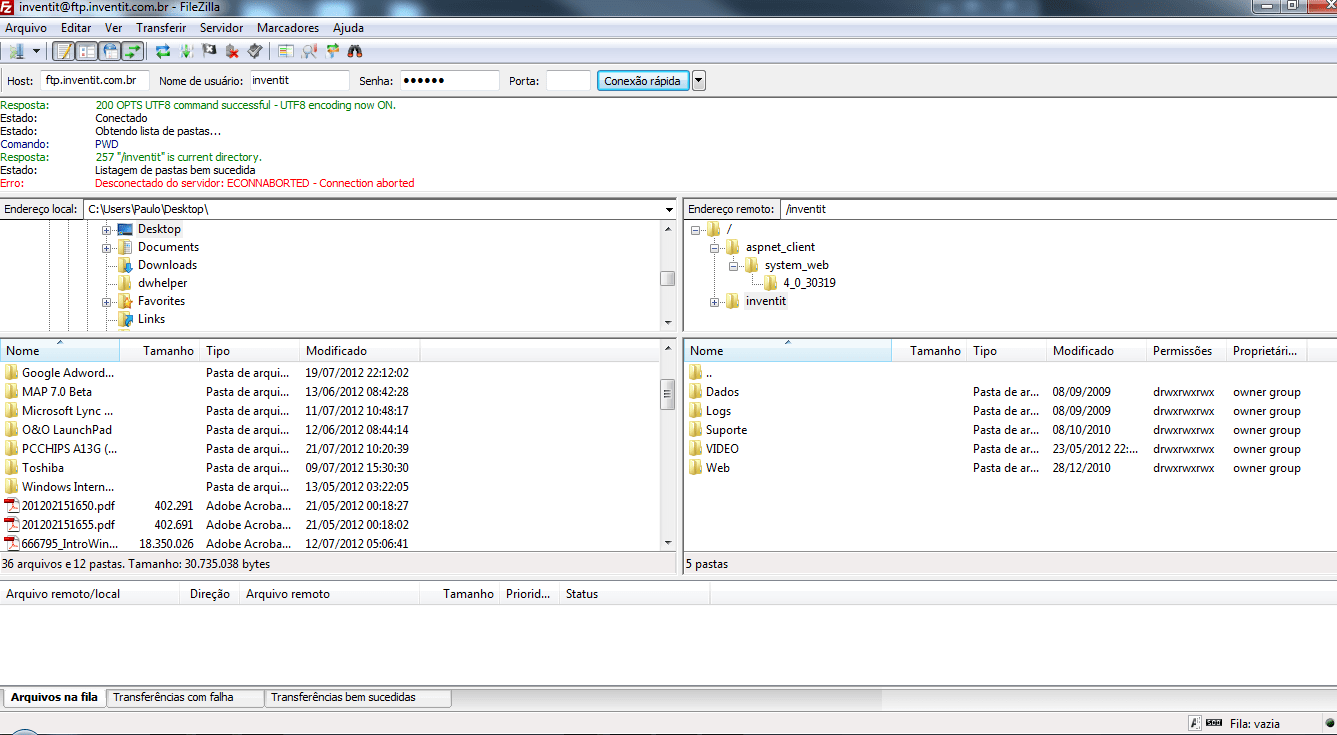Toggle the message log display

(x=63, y=51)
